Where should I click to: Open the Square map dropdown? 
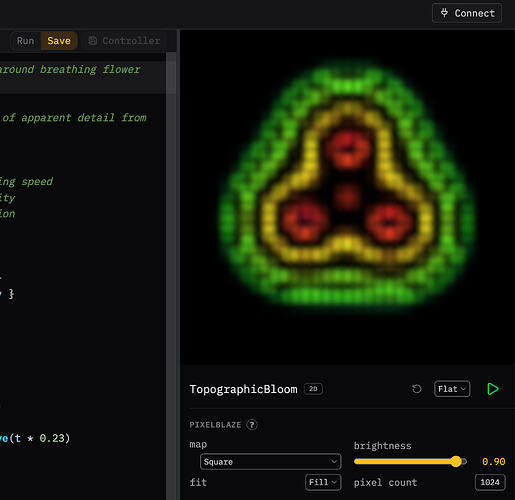[x=270, y=462]
